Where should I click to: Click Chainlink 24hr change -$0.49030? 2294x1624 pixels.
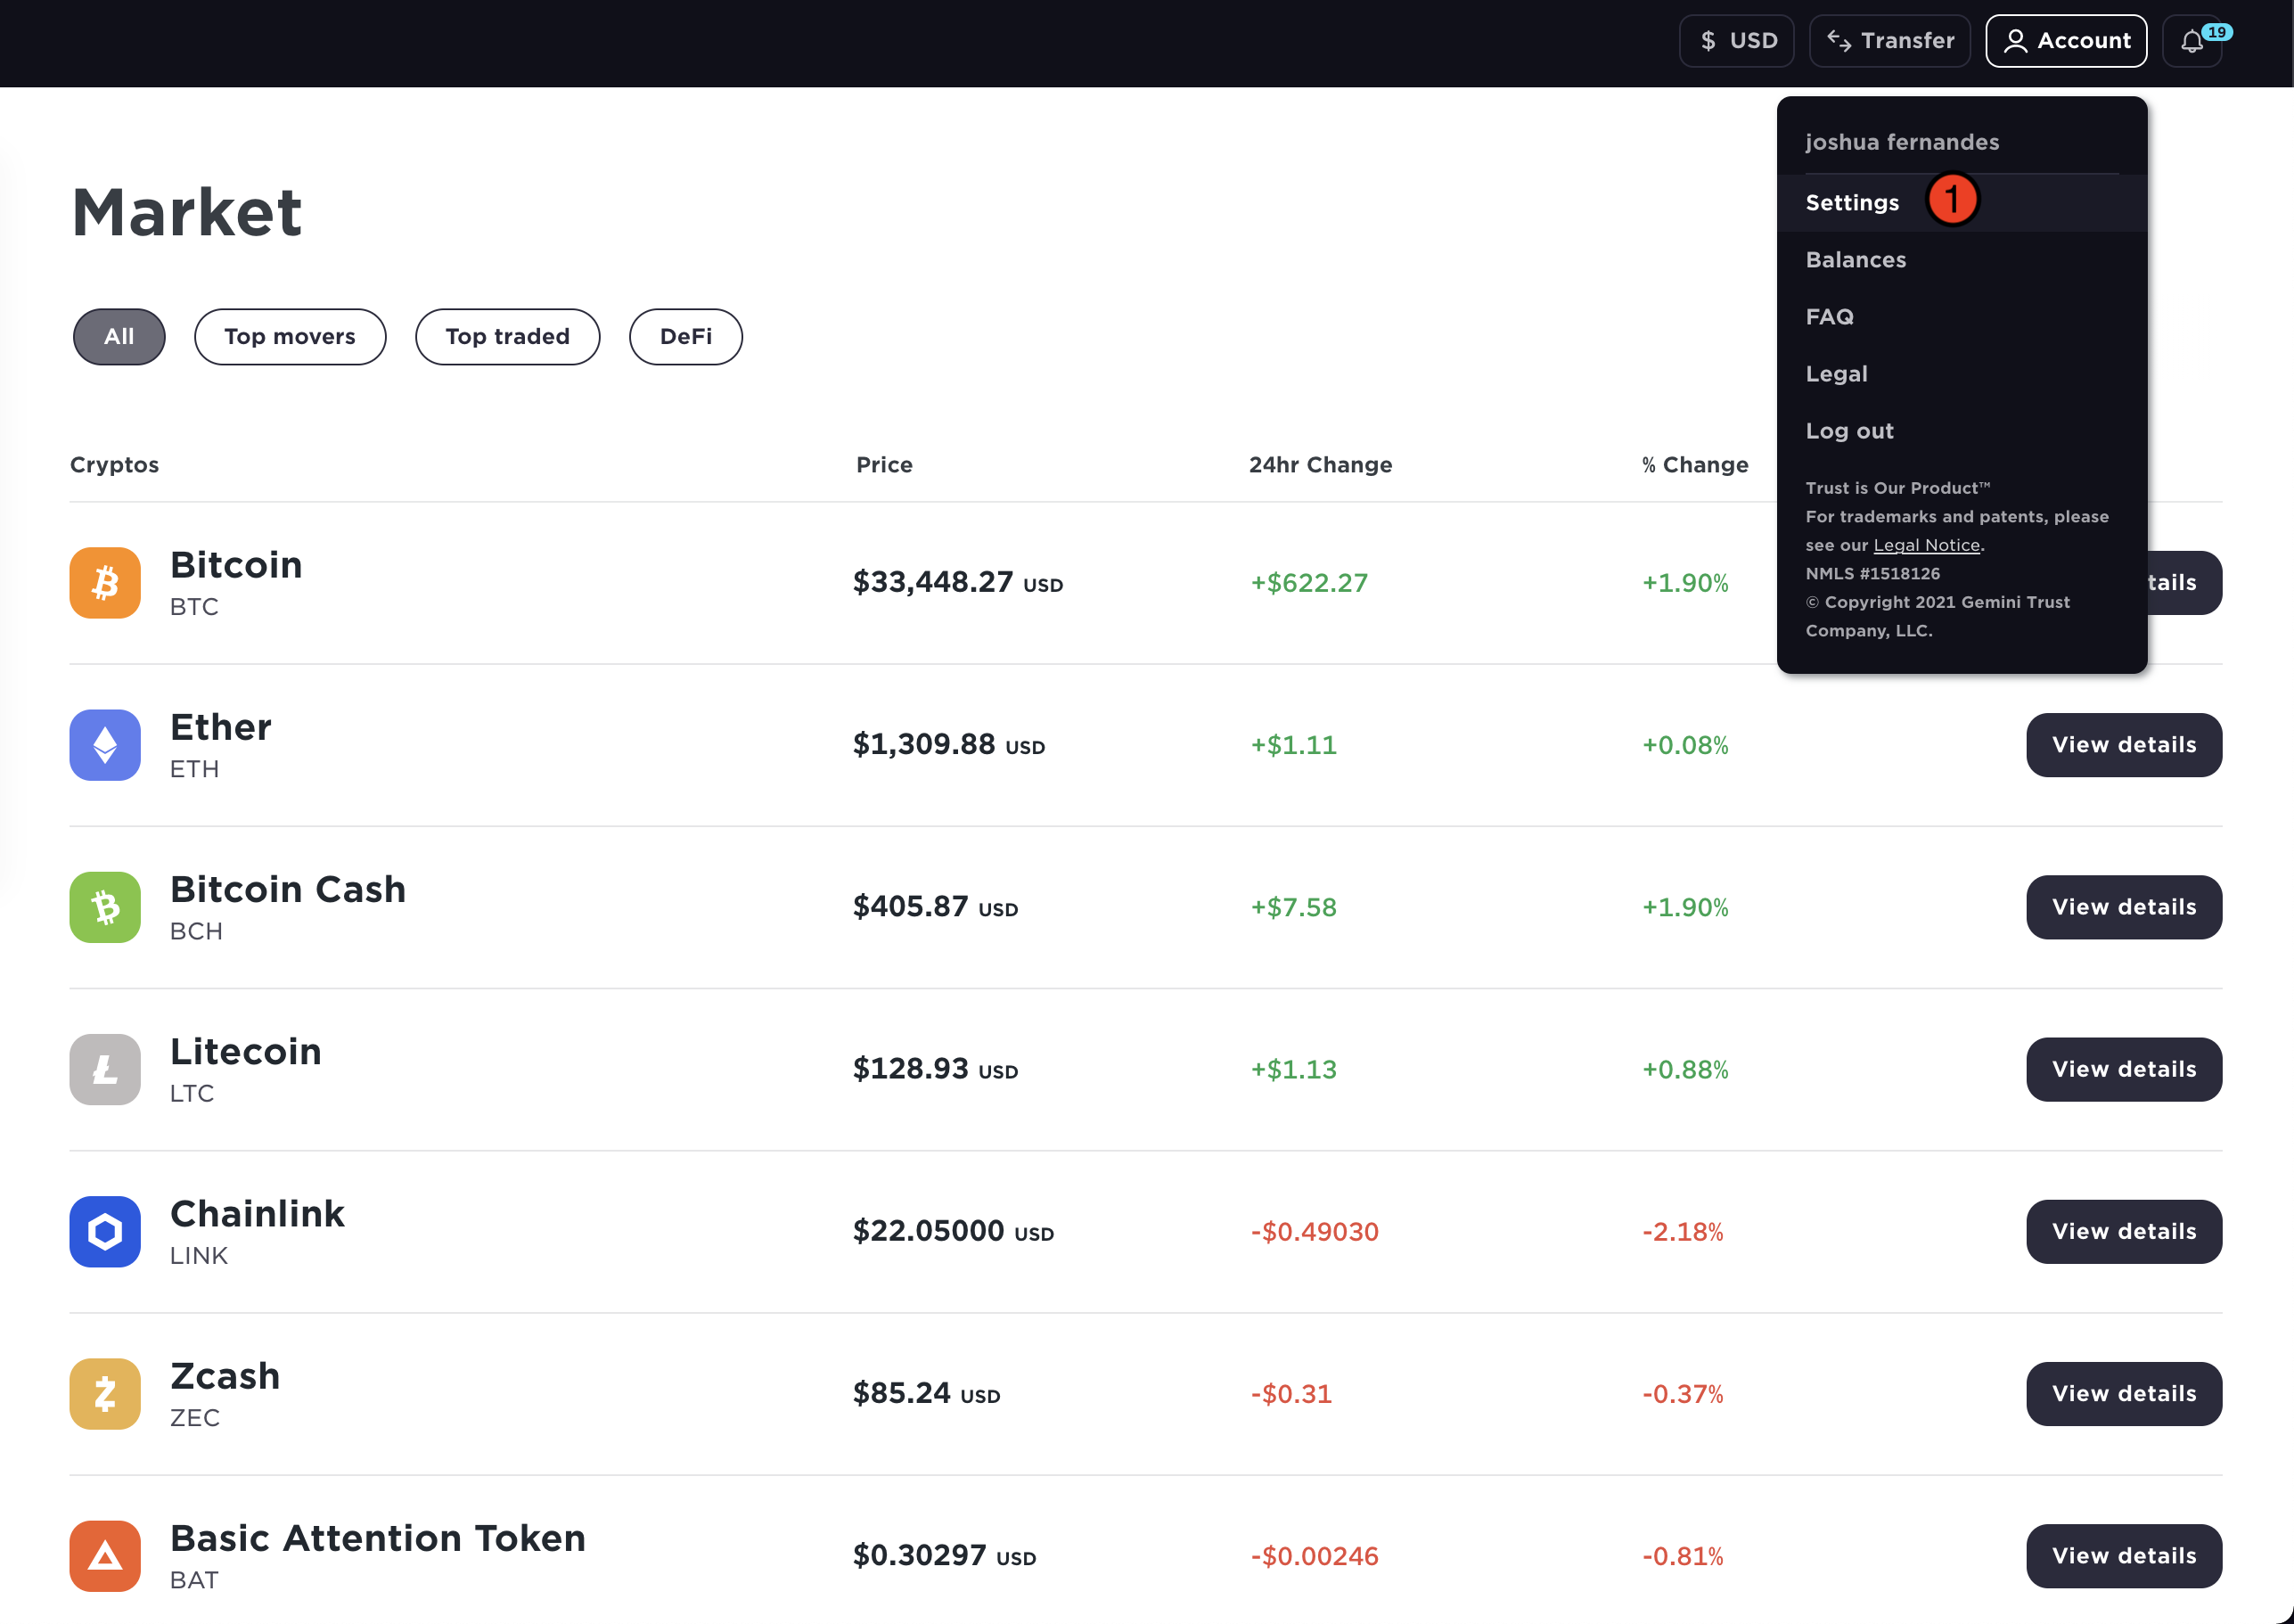1314,1231
